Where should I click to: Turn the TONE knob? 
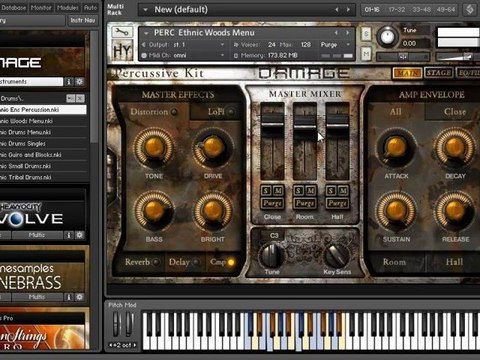154,148
